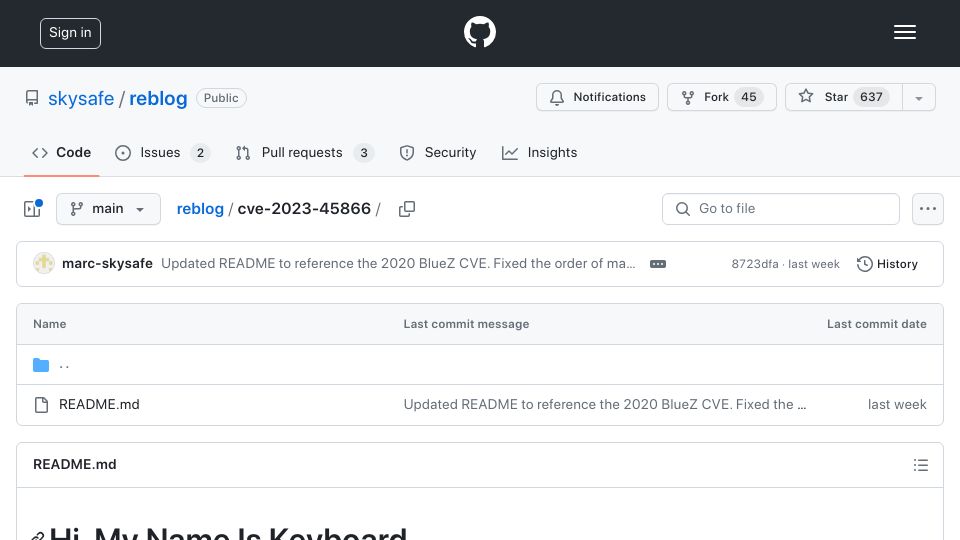Click the Public visibility label

point(221,98)
